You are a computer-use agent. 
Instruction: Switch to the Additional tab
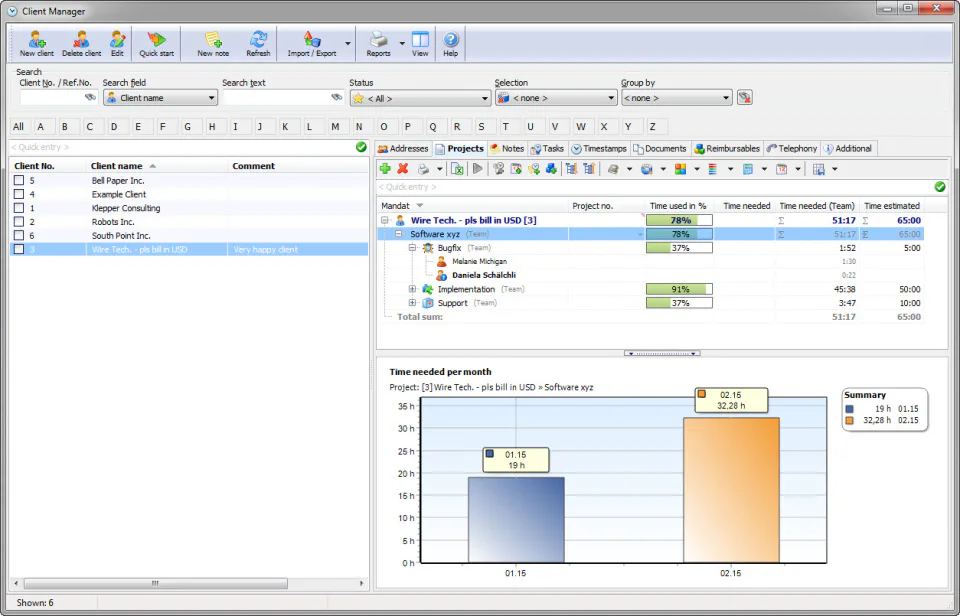(847, 148)
